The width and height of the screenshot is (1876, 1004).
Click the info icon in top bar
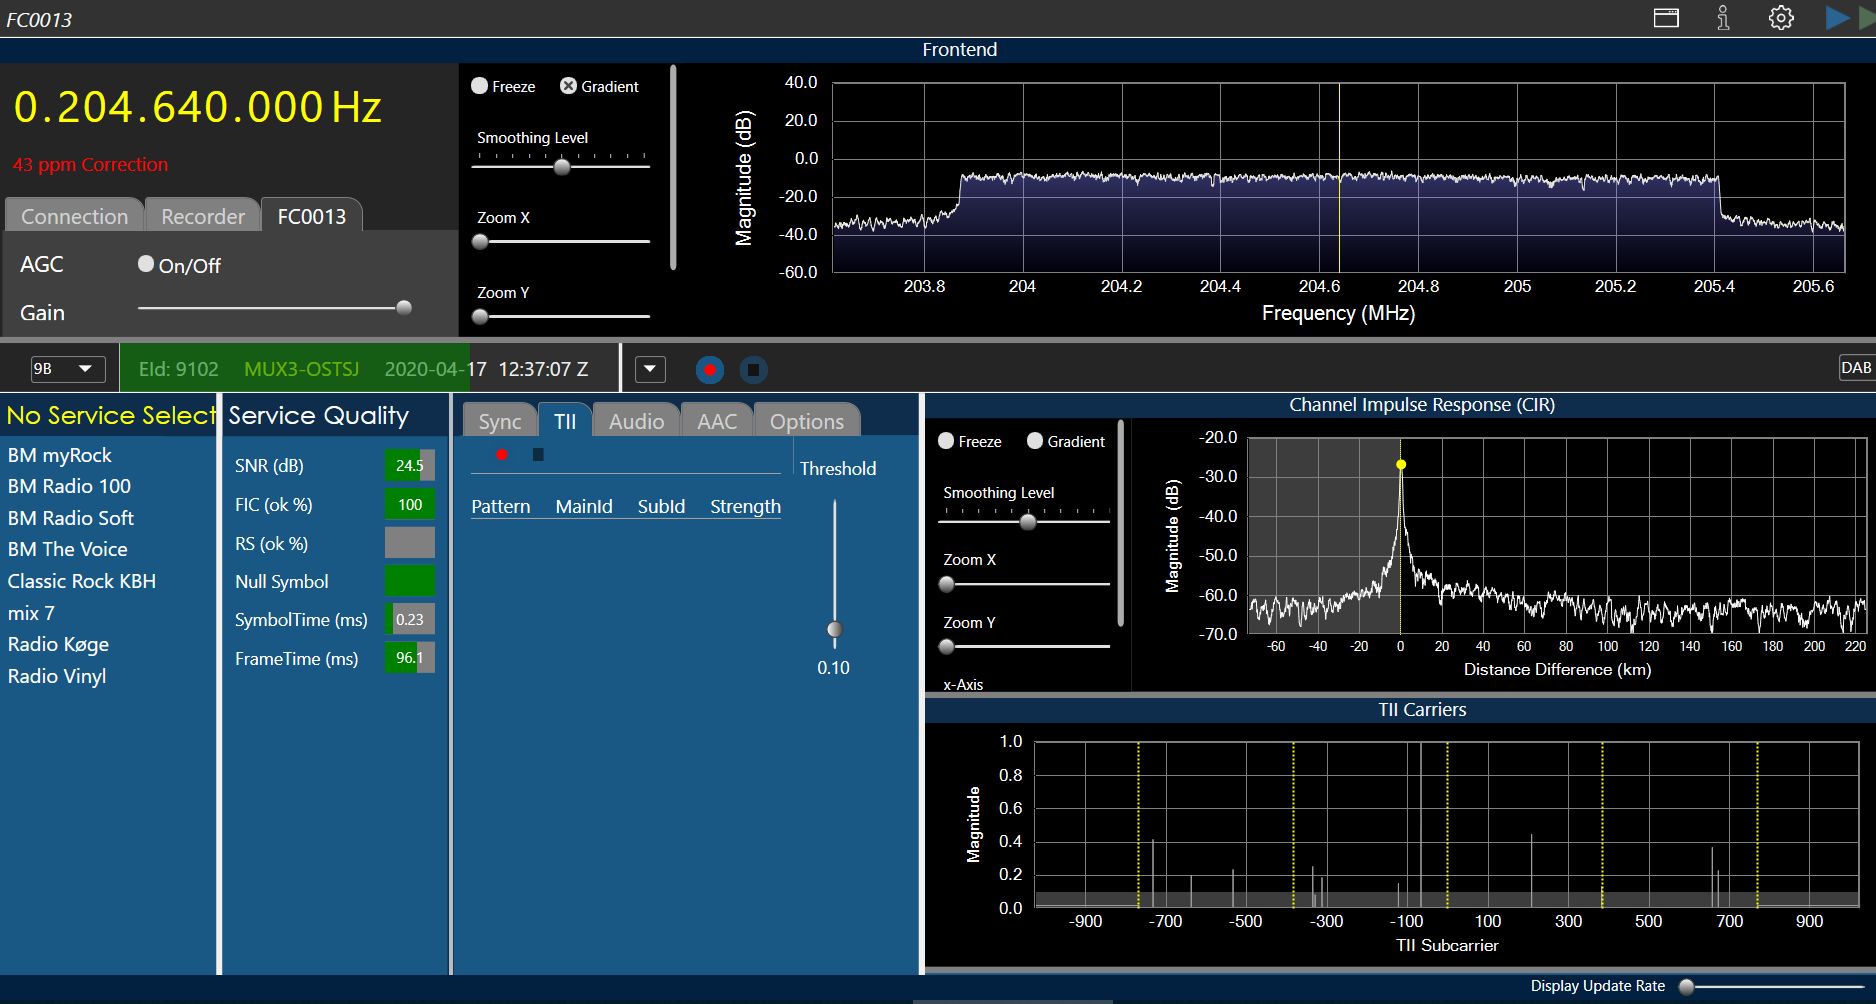tap(1723, 18)
